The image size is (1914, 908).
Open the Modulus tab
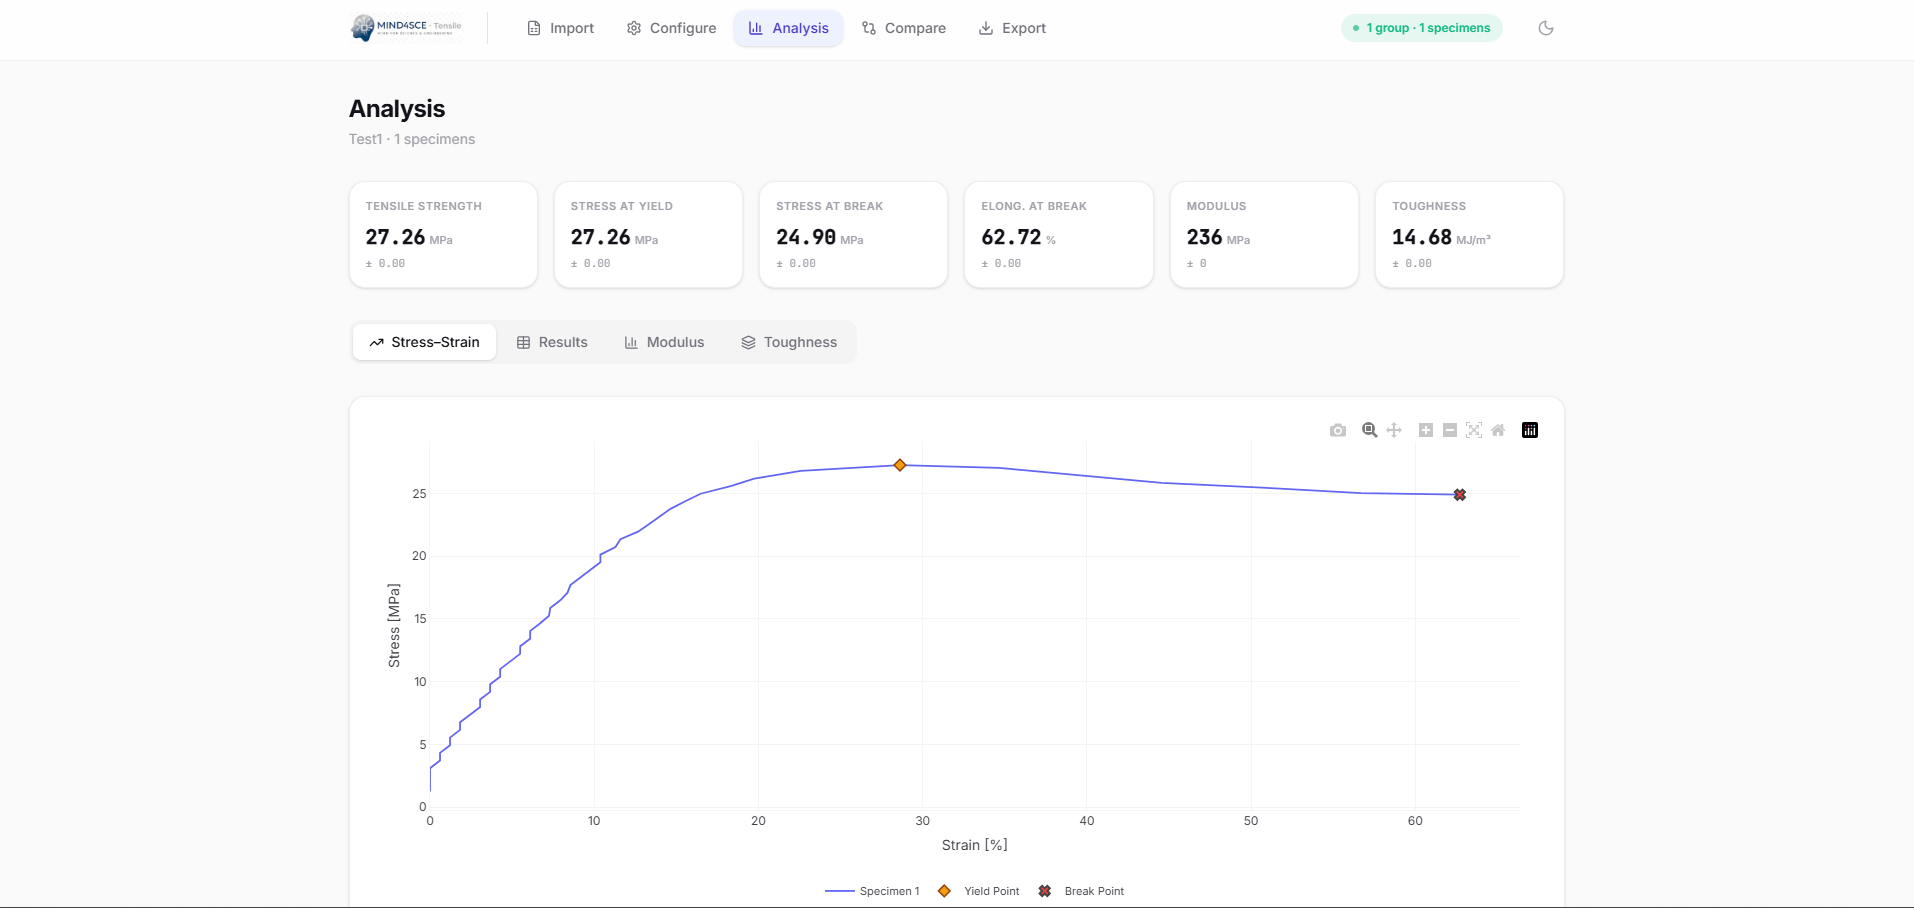(x=664, y=342)
